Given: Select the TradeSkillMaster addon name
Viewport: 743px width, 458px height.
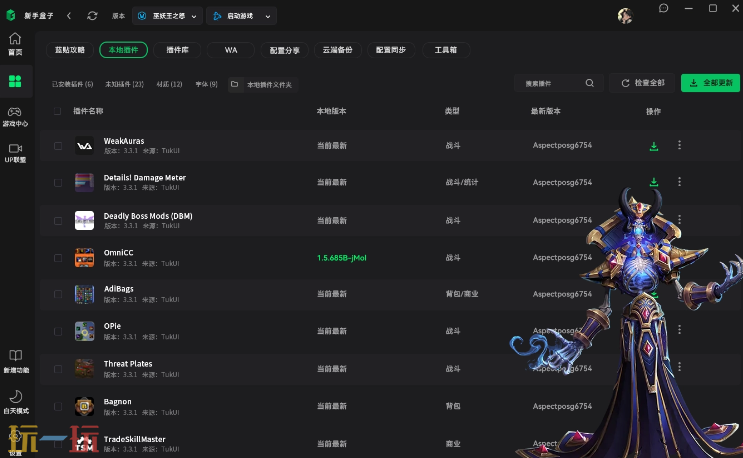Looking at the screenshot, I should click(135, 439).
